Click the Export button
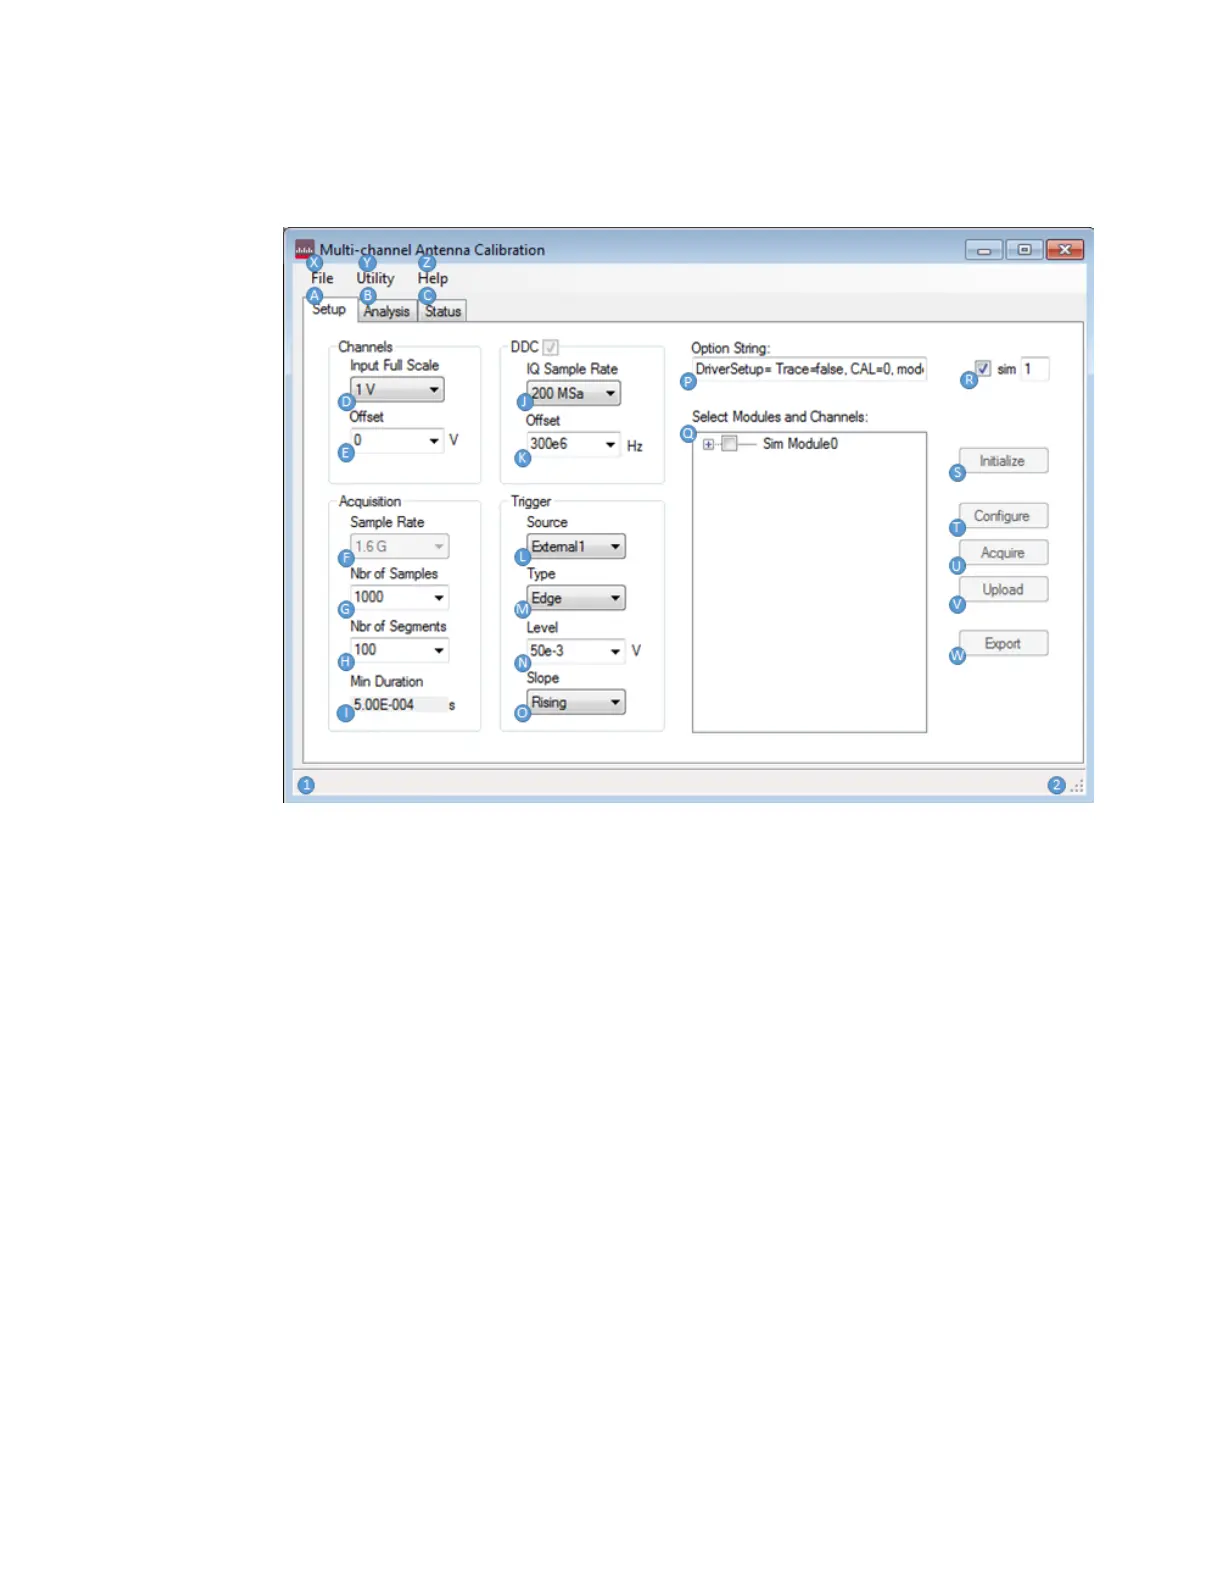Screen dimensions: 1224x1584 pyautogui.click(x=1003, y=644)
